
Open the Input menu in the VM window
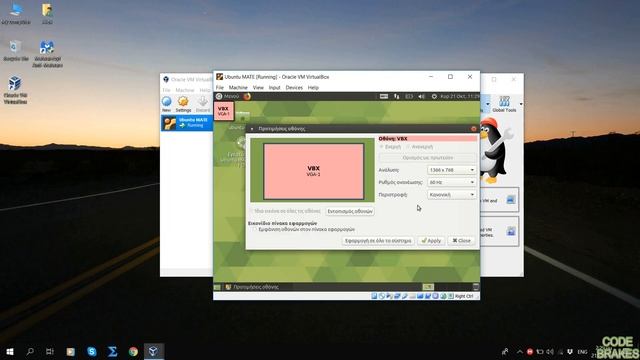pos(274,87)
